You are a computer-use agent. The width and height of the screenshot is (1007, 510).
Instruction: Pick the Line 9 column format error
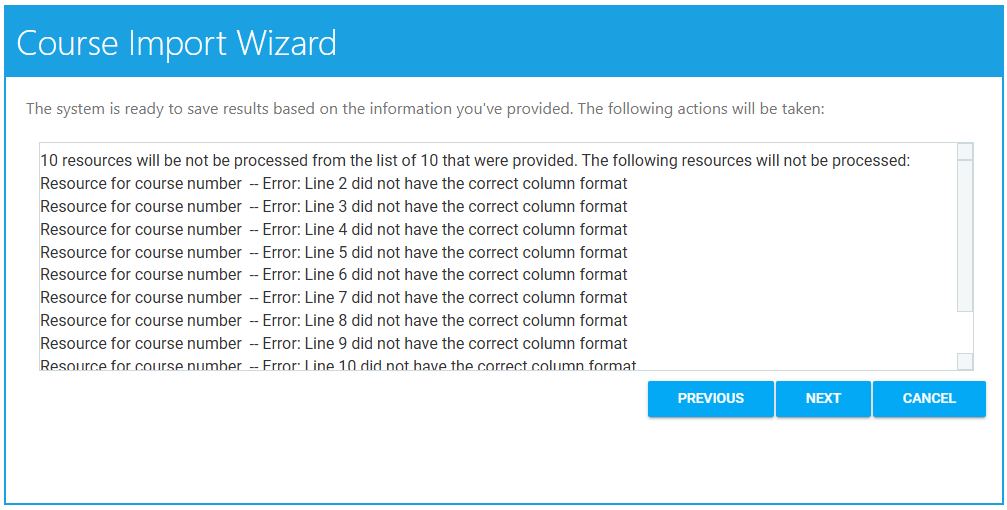point(334,344)
